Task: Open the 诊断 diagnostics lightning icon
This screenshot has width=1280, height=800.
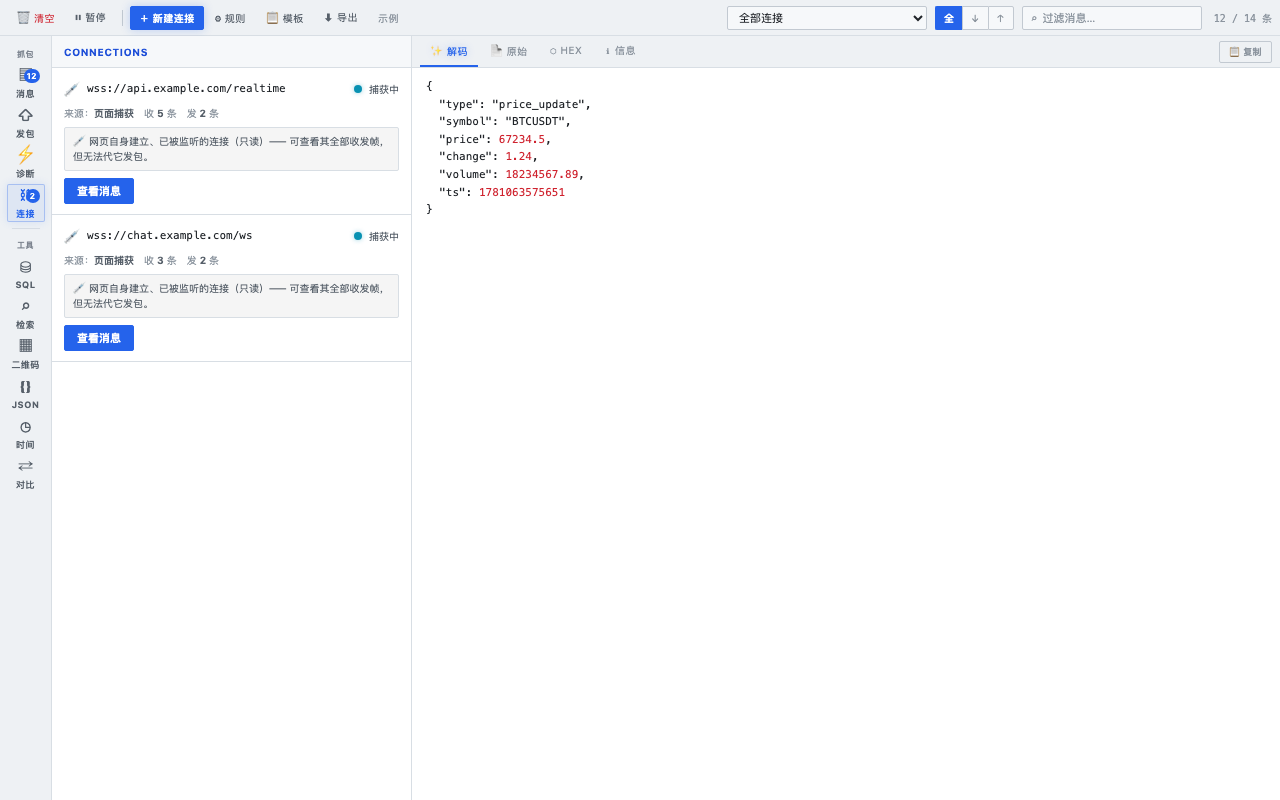Action: point(25,163)
